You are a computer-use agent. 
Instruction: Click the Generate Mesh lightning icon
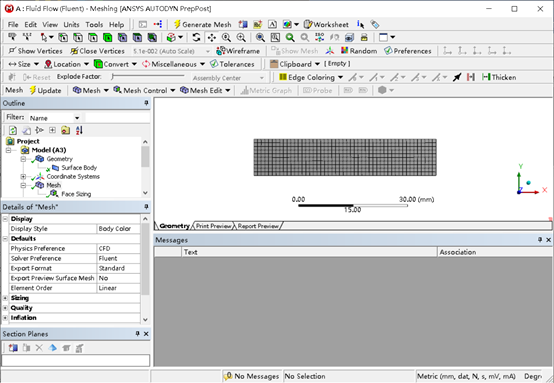click(177, 24)
